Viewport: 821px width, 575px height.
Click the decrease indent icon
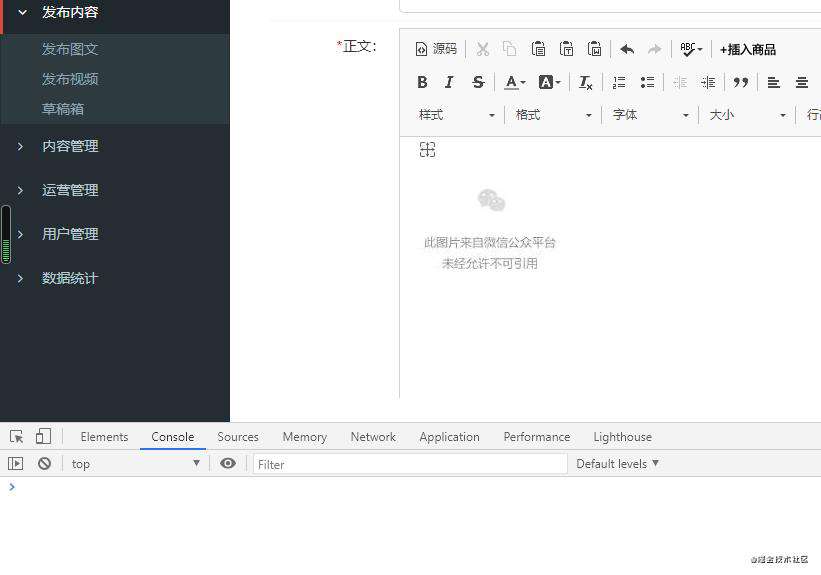[680, 82]
